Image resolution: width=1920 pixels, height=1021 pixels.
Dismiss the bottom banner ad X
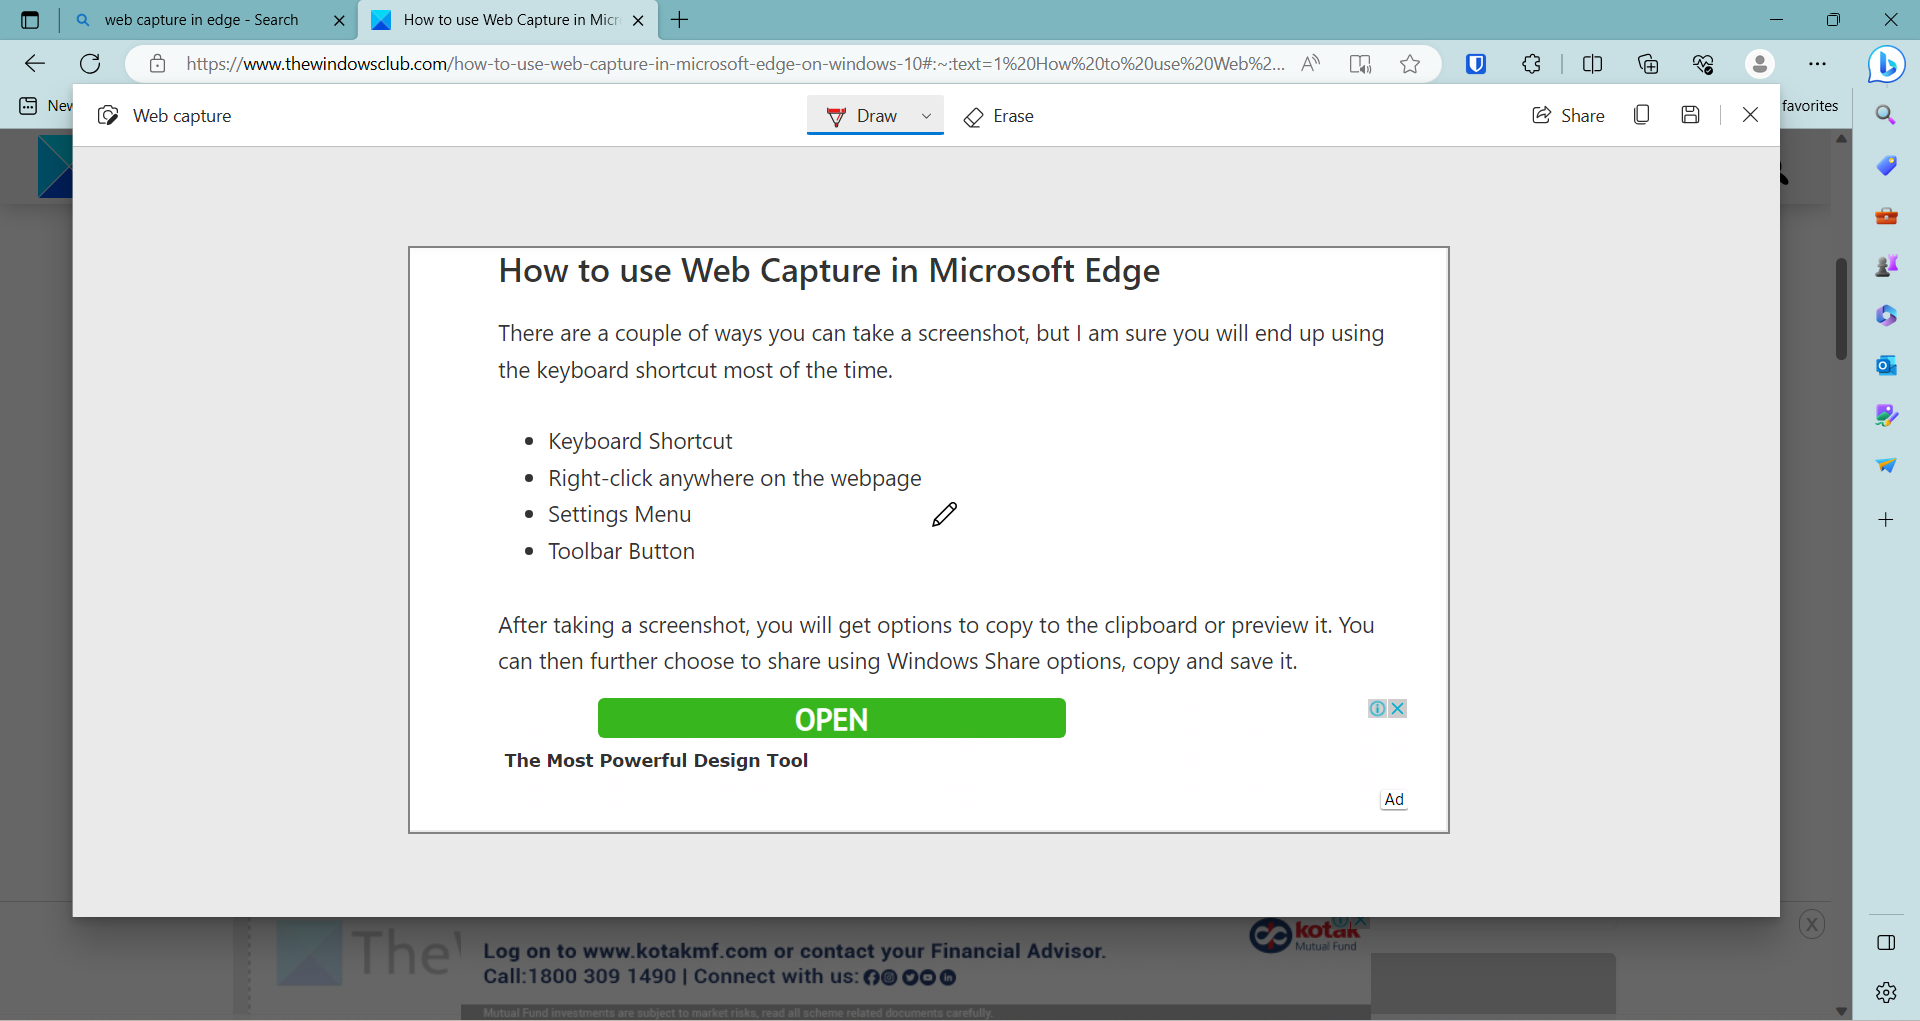coord(1812,924)
